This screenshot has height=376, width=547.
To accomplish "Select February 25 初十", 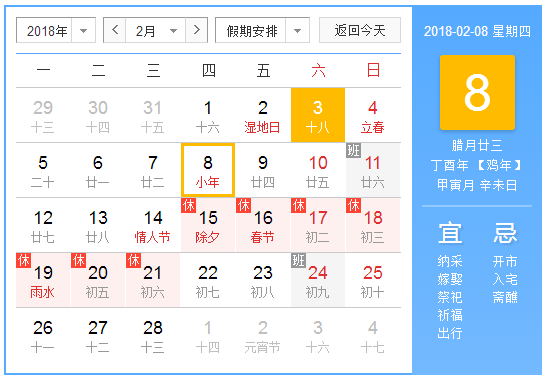I will [x=373, y=280].
